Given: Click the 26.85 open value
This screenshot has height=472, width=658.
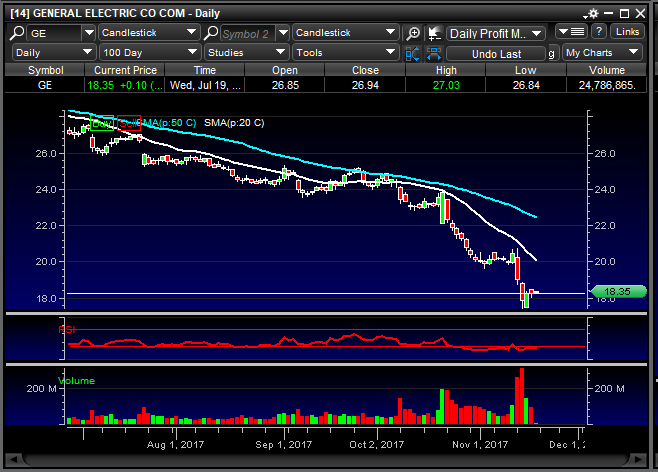Looking at the screenshot, I should coord(285,85).
